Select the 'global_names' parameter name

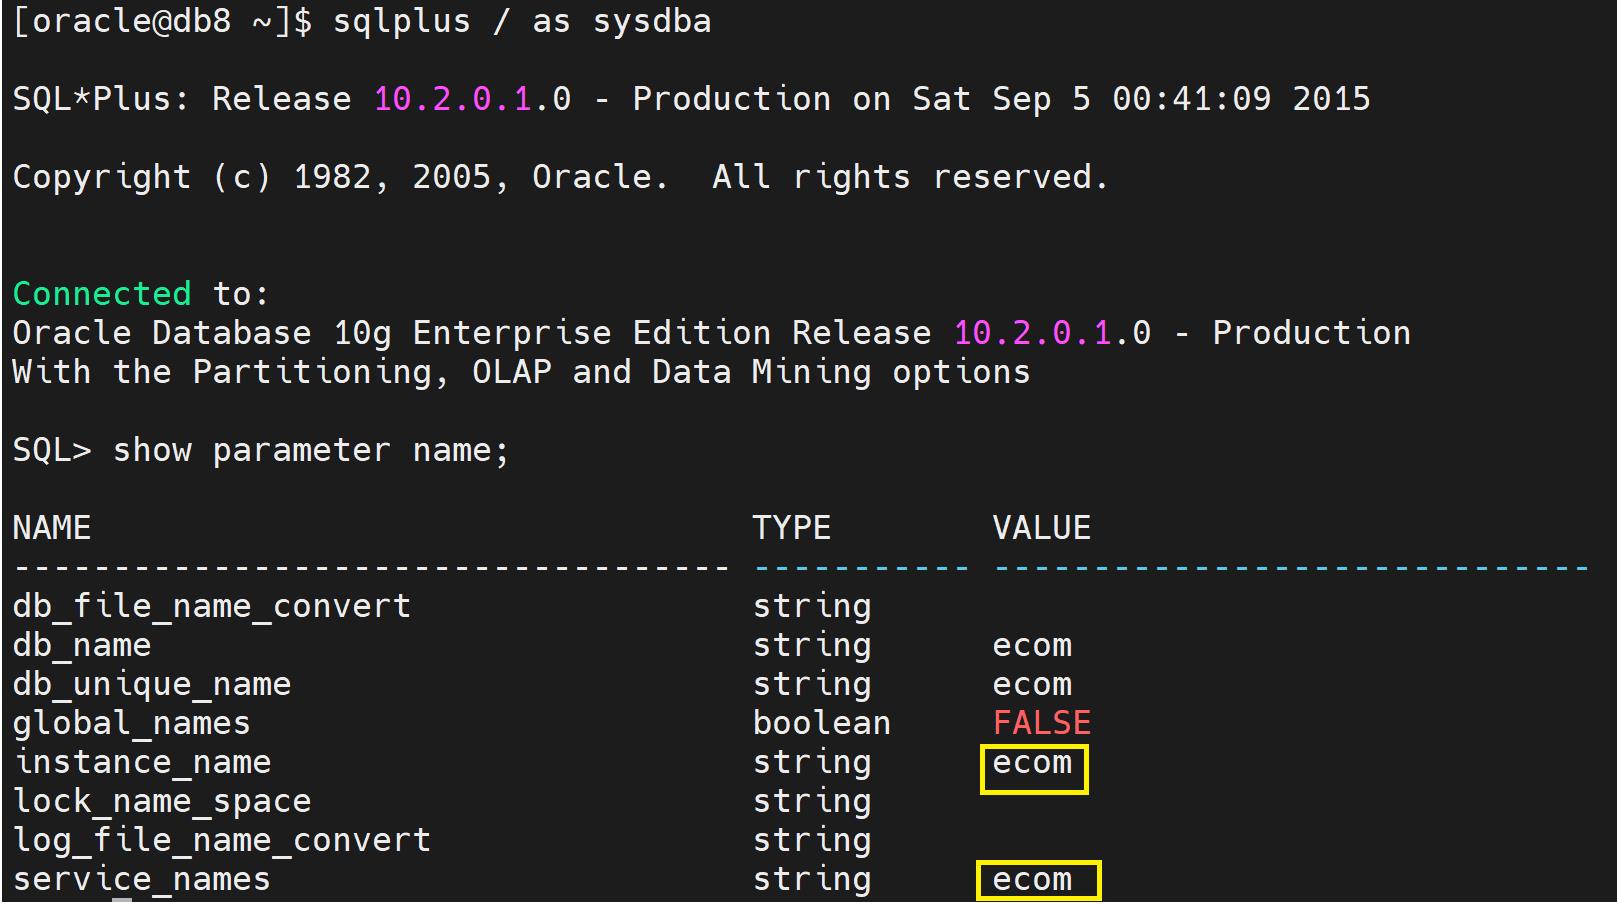pos(132,723)
